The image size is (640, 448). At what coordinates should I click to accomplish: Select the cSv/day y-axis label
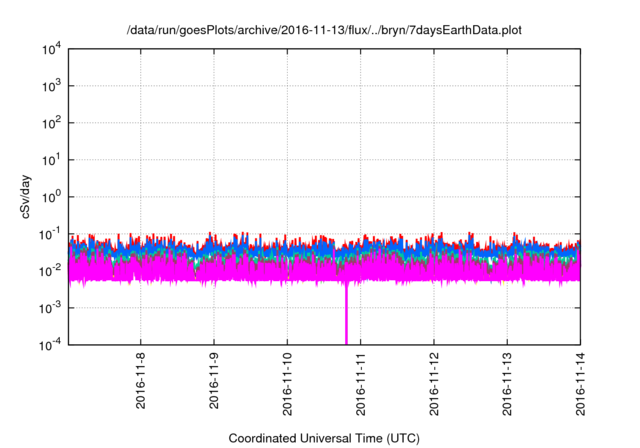[x=26, y=197]
